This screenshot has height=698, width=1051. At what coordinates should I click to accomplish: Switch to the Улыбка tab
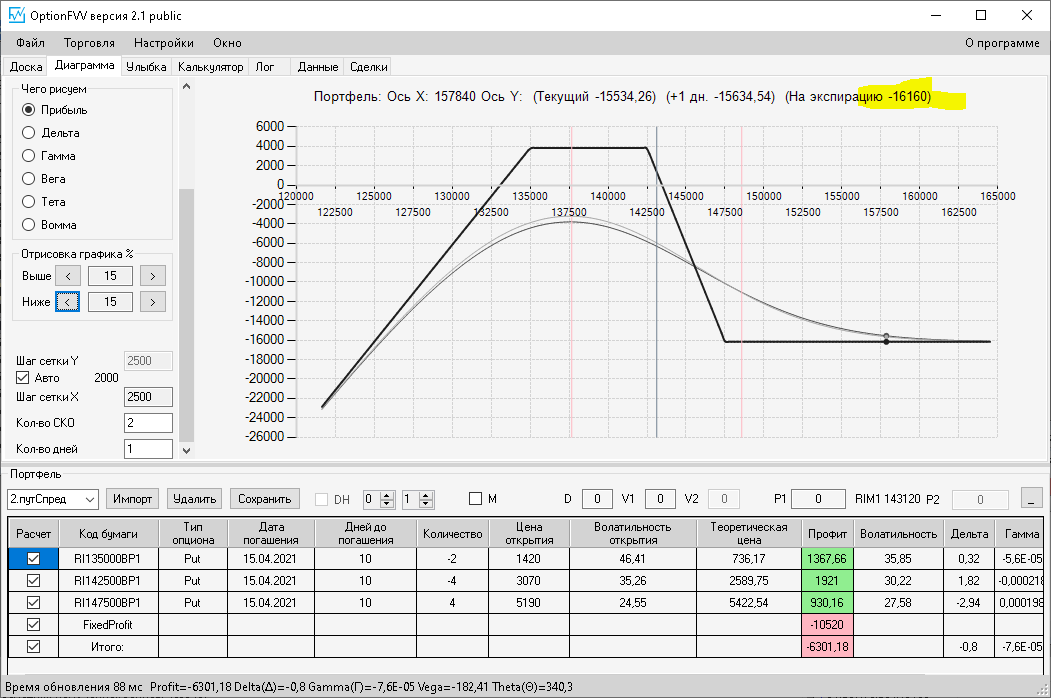tap(146, 66)
